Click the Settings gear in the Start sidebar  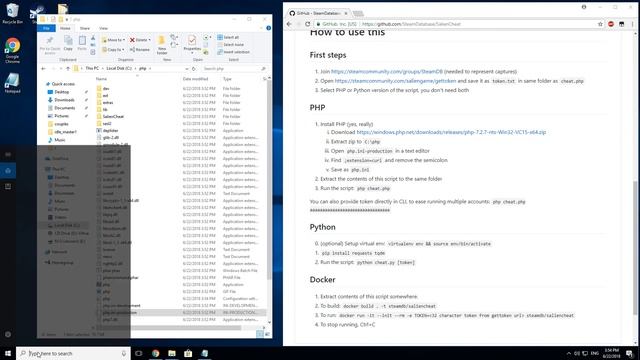tap(8, 334)
